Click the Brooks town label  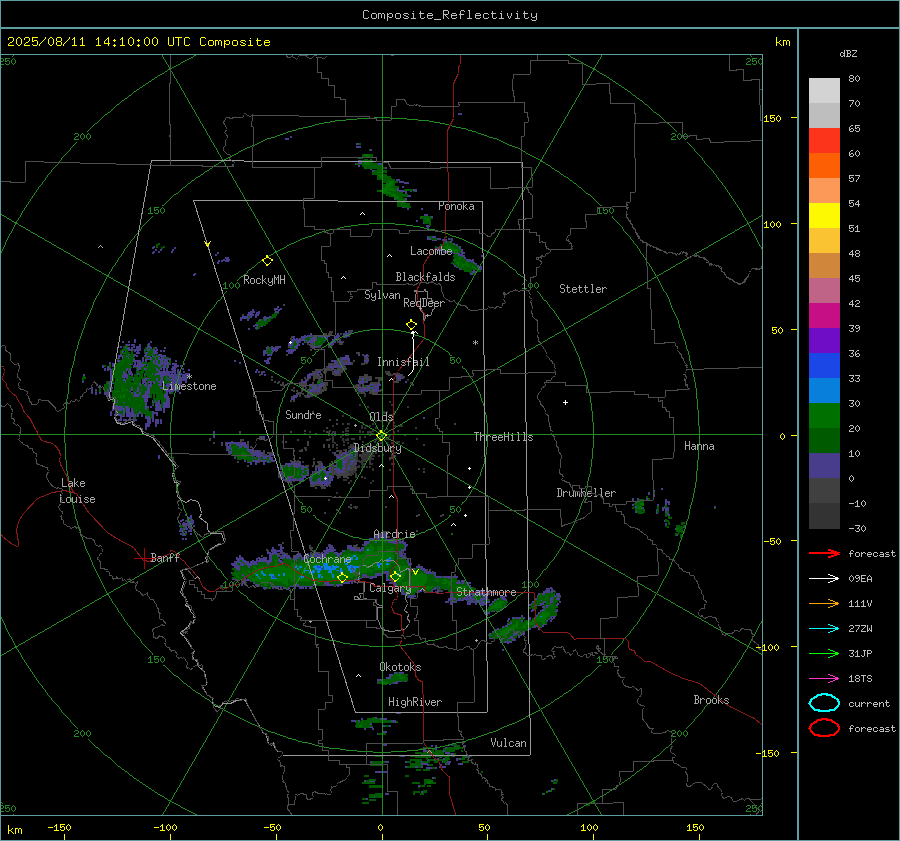tap(711, 700)
